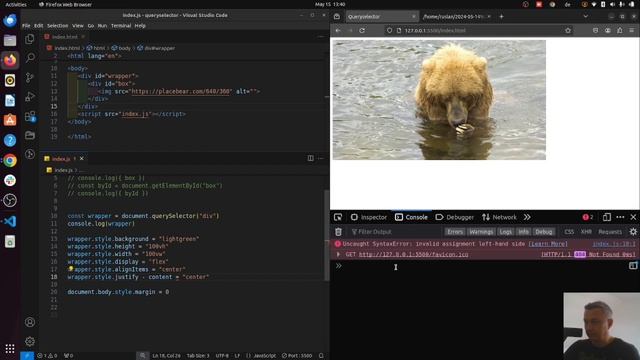Bookmark this page with the star icon

pos(568,30)
